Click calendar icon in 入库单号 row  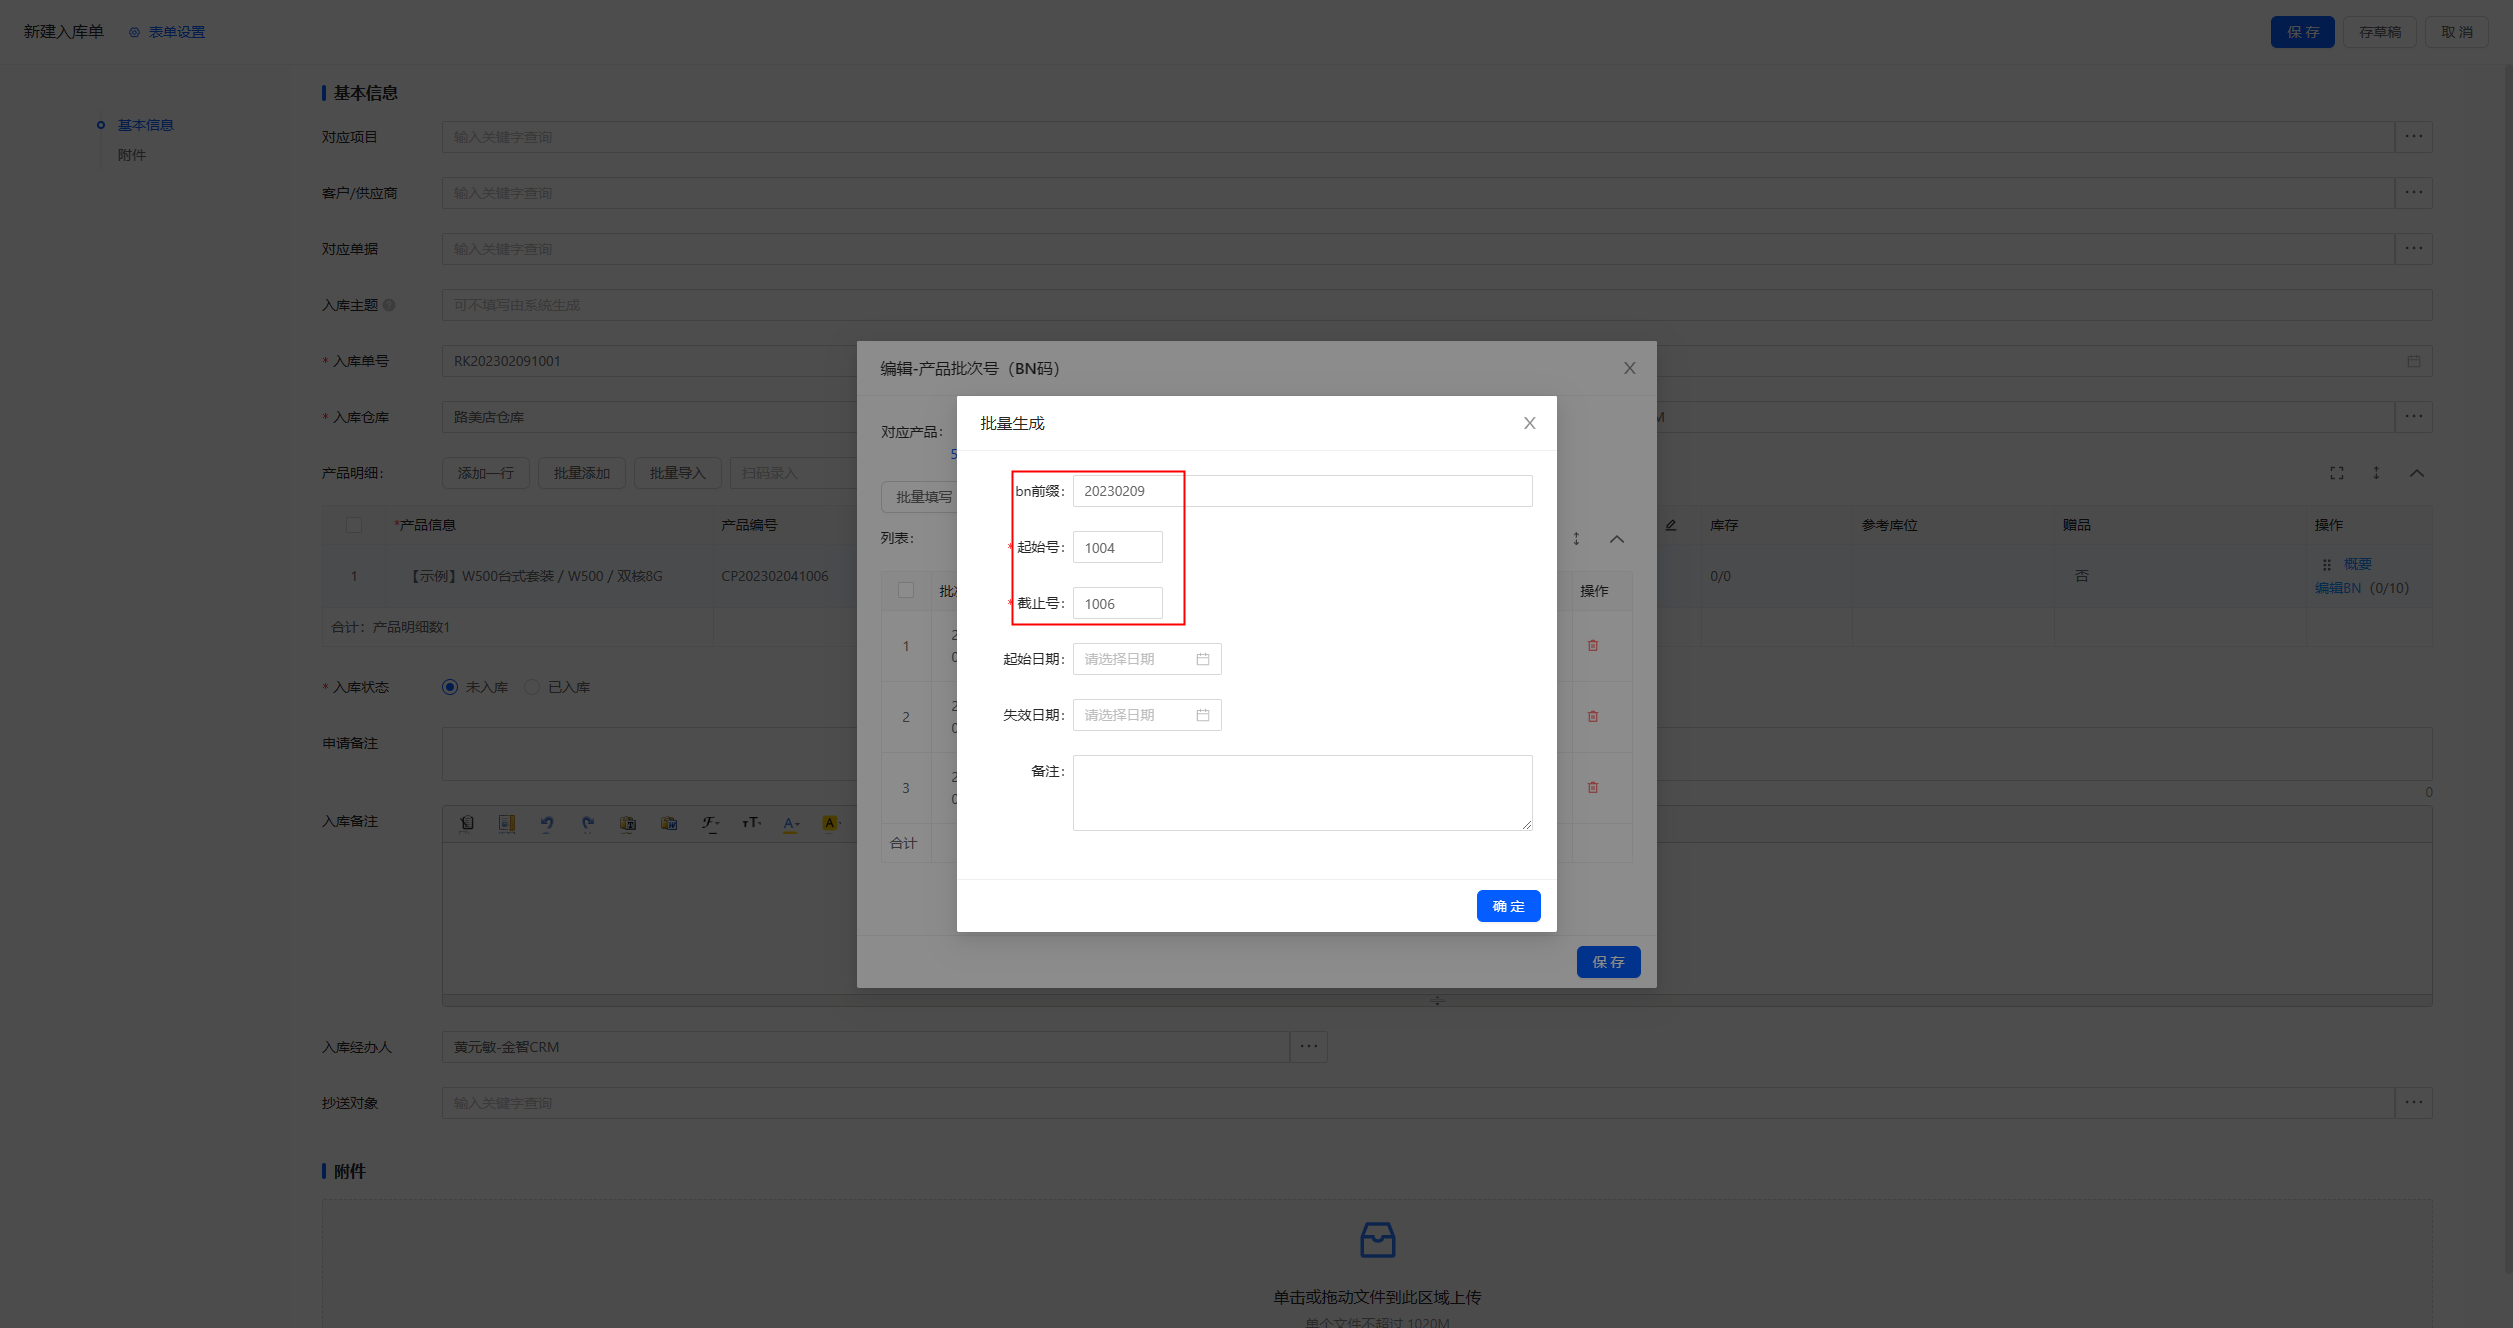2414,361
